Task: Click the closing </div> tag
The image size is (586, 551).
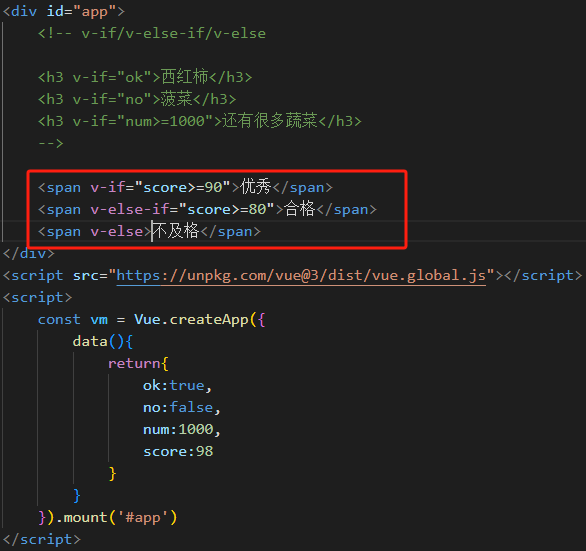Action: pos(29,253)
